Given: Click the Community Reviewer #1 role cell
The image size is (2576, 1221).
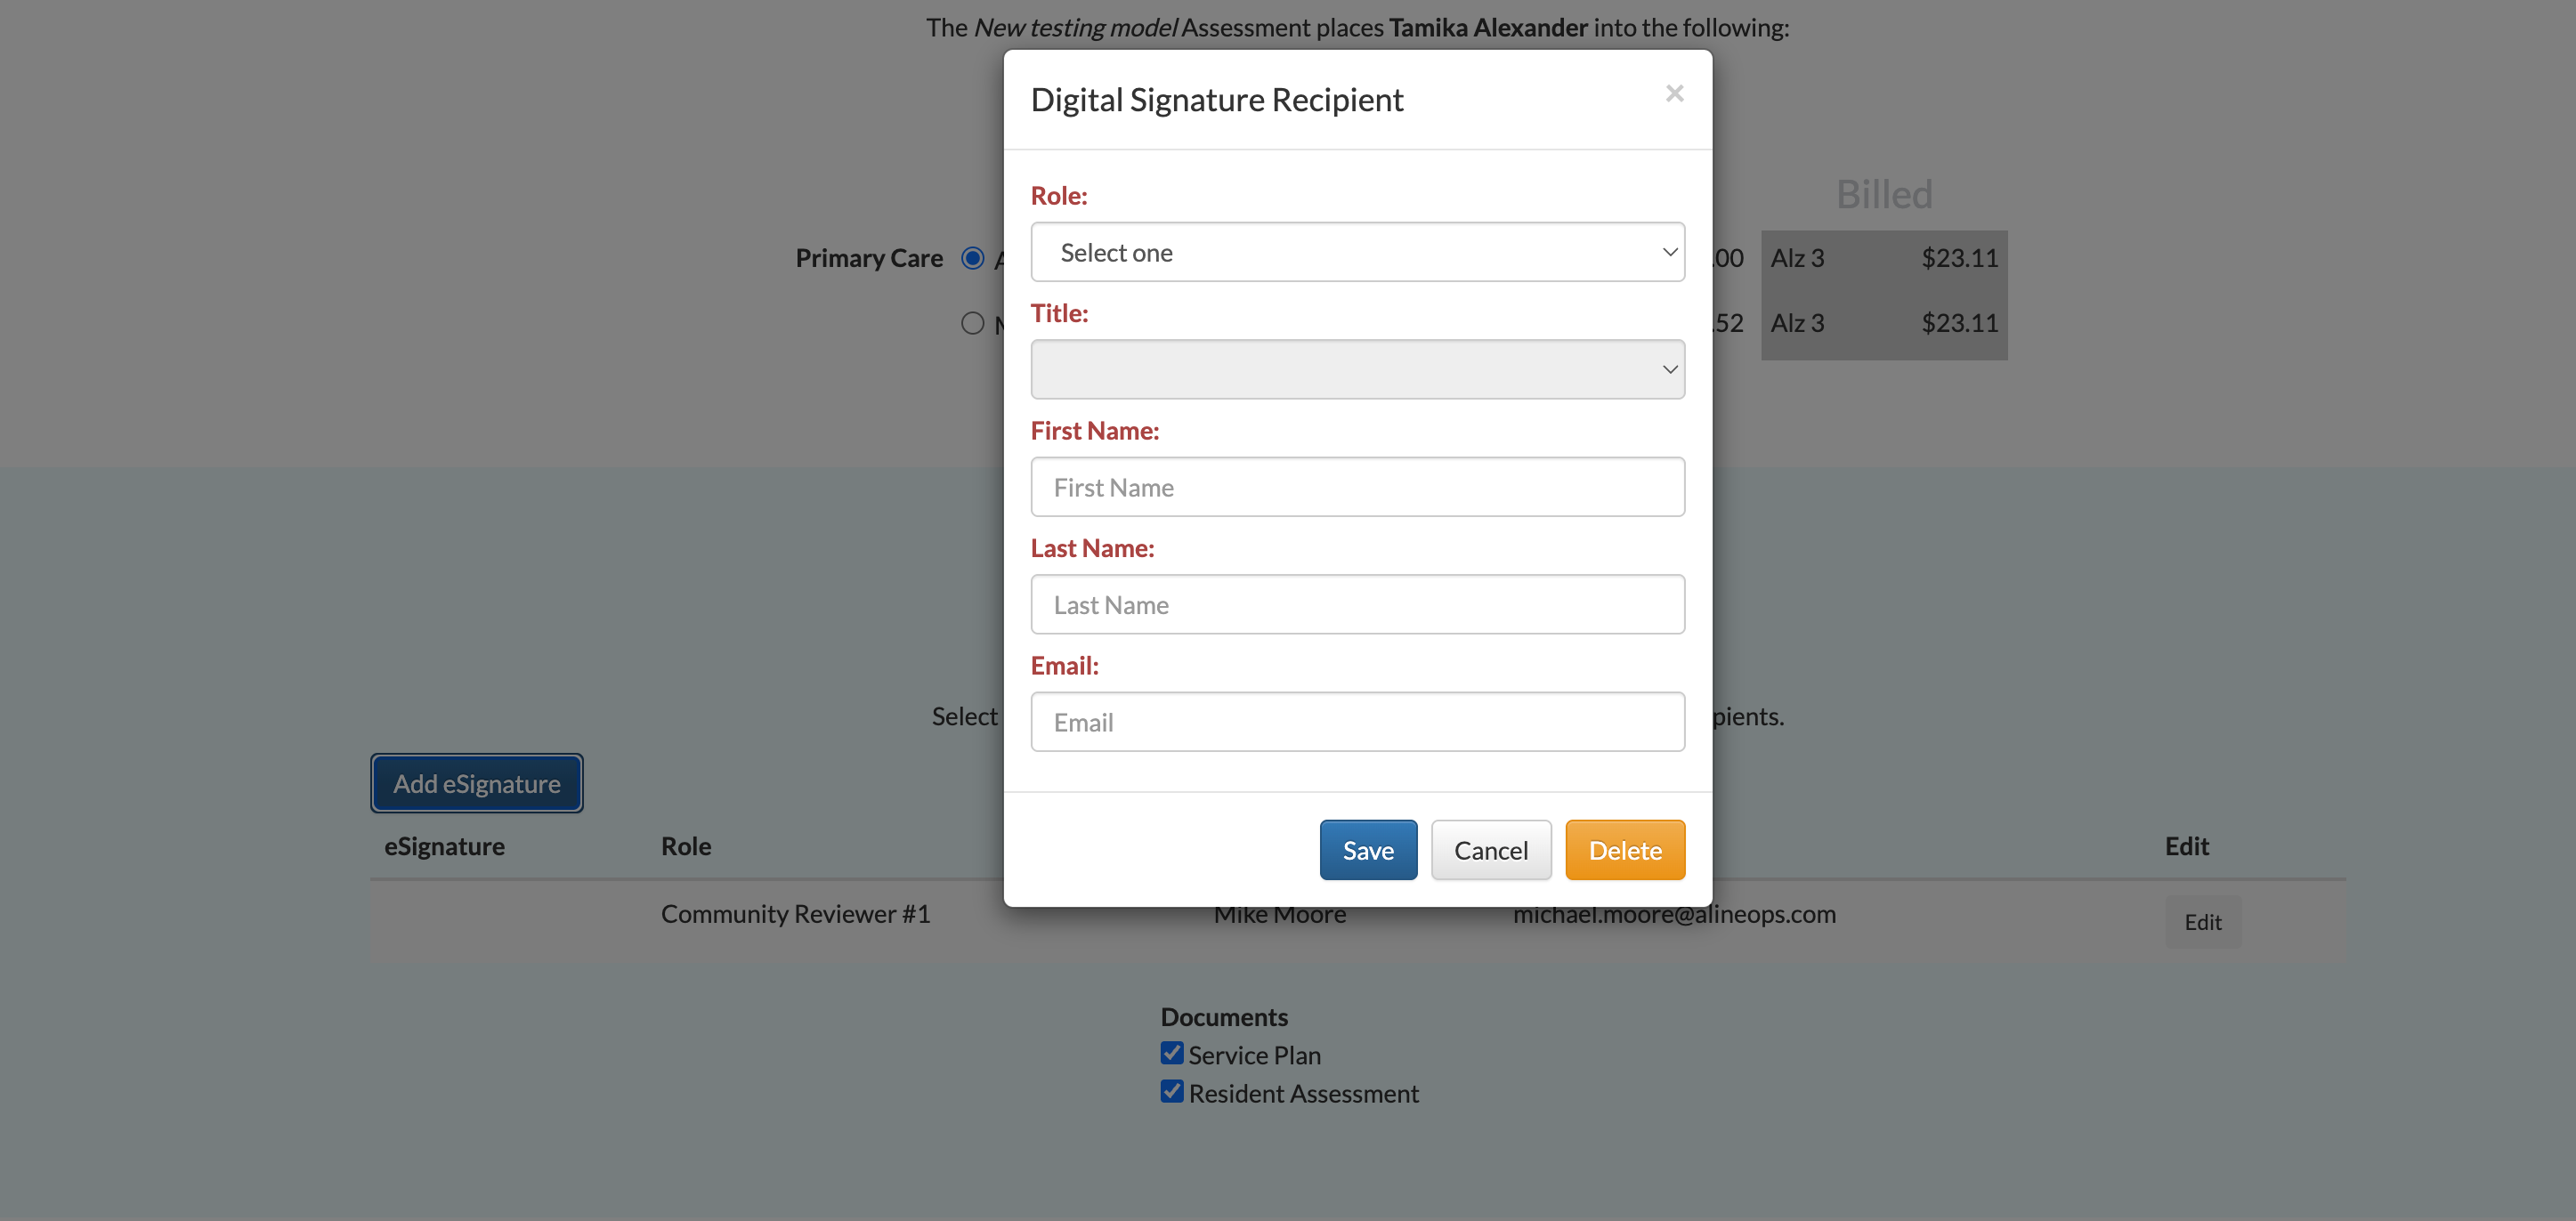Looking at the screenshot, I should click(x=795, y=914).
